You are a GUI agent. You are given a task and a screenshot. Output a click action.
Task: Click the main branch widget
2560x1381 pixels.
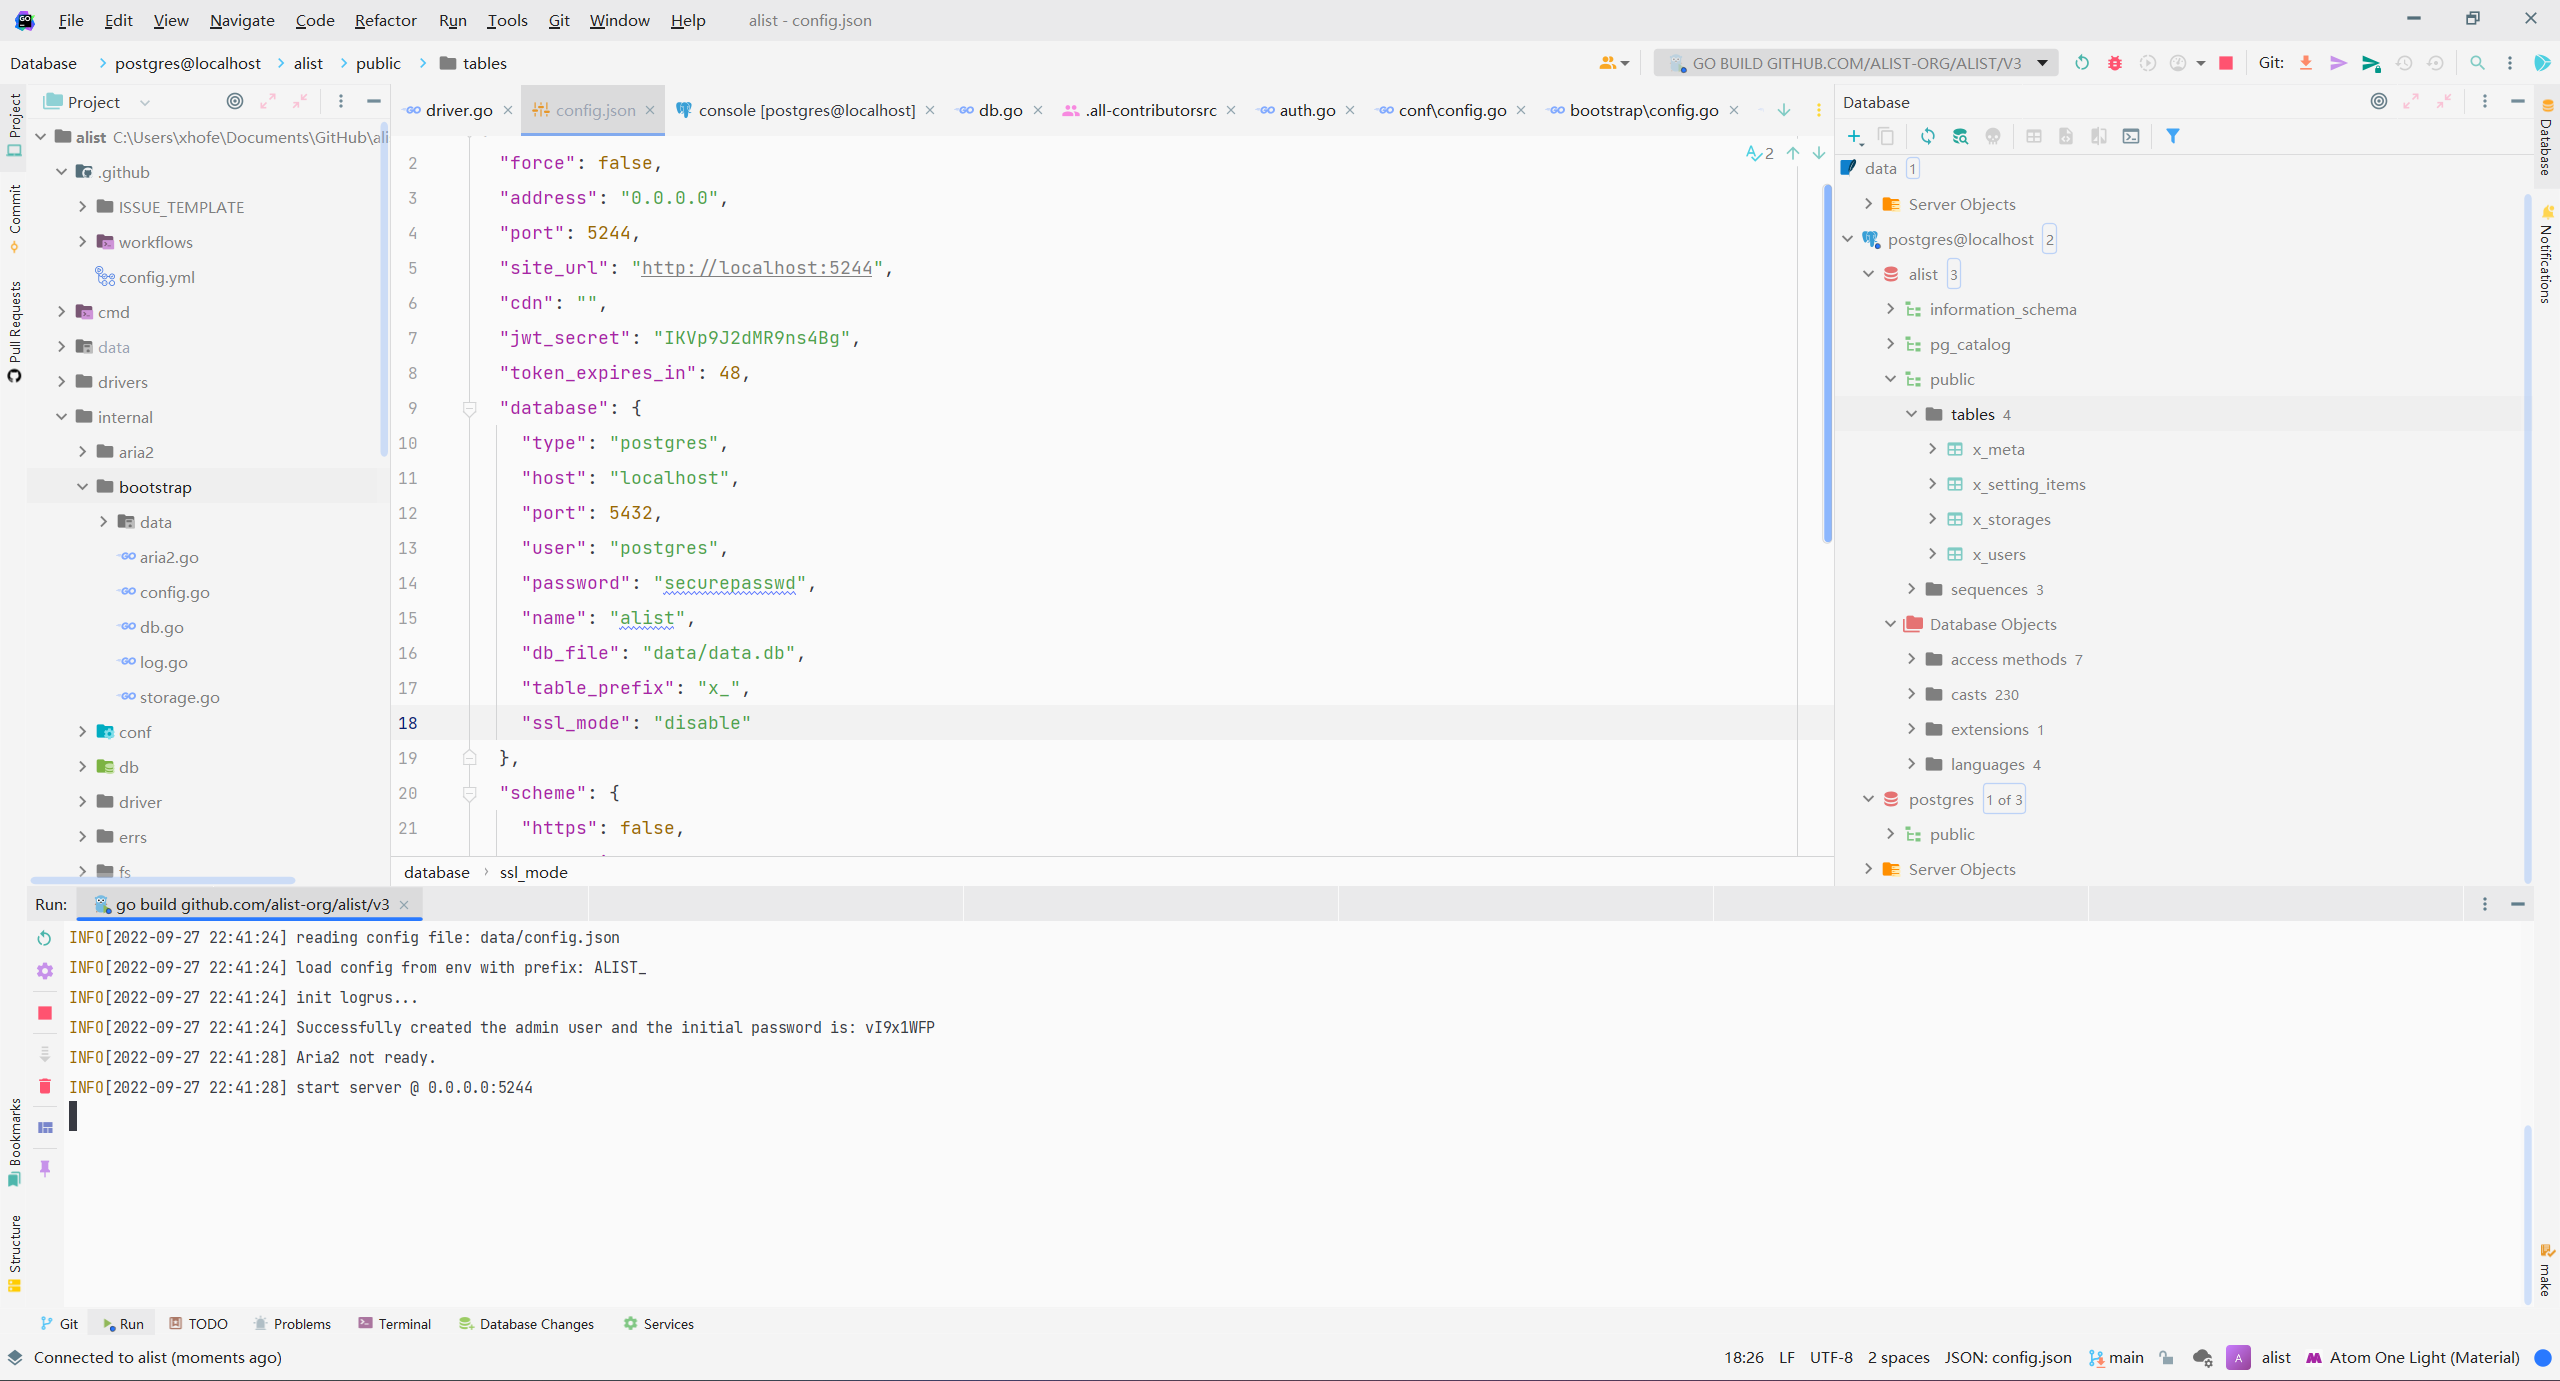(x=2116, y=1357)
